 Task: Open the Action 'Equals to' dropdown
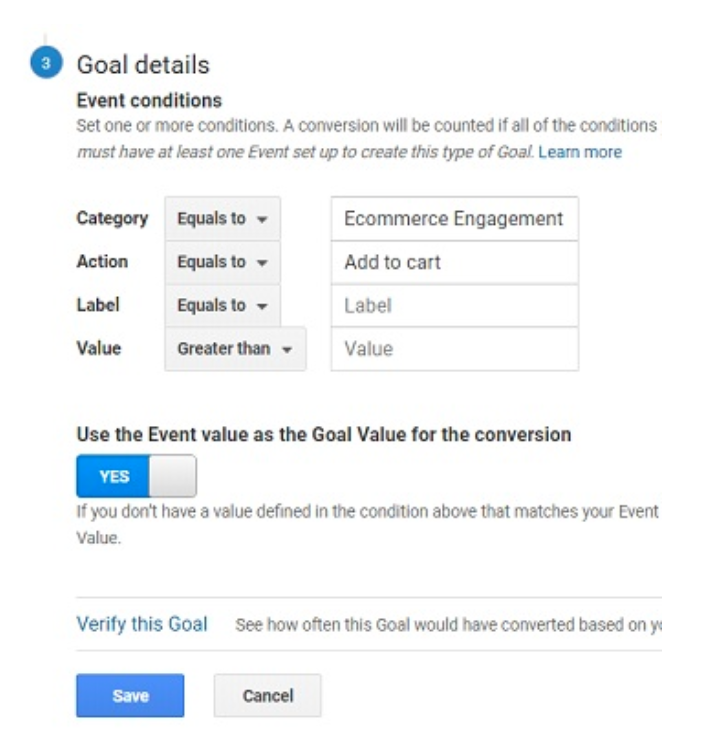[222, 262]
